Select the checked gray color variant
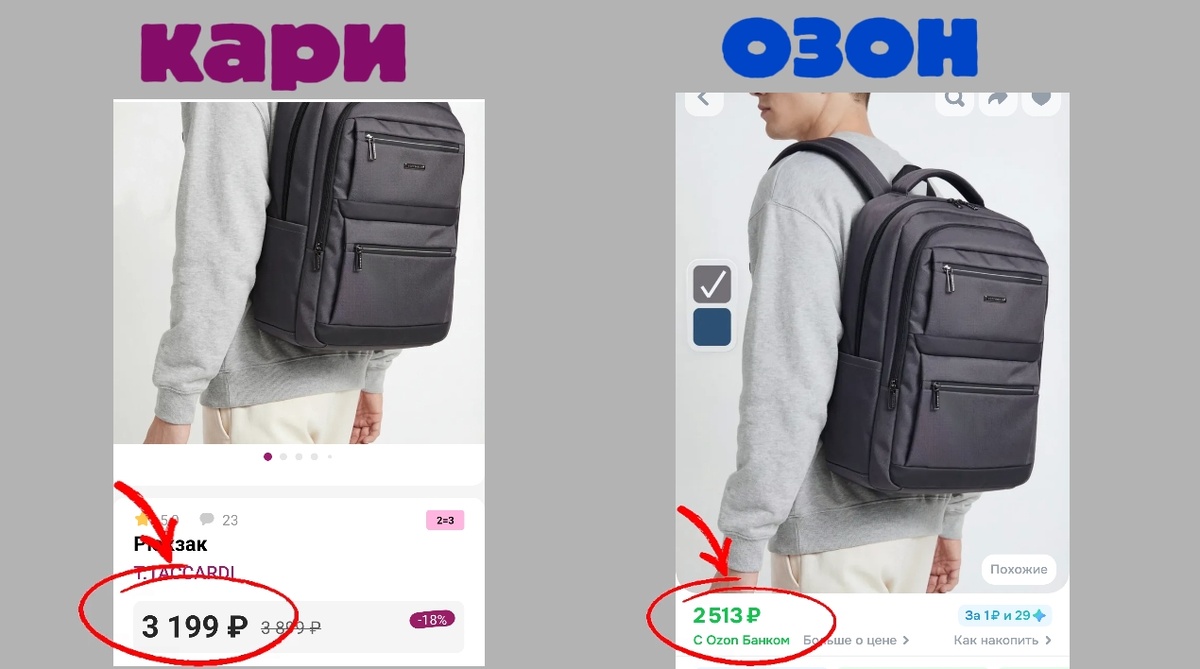The height and width of the screenshot is (669, 1200). 712,284
